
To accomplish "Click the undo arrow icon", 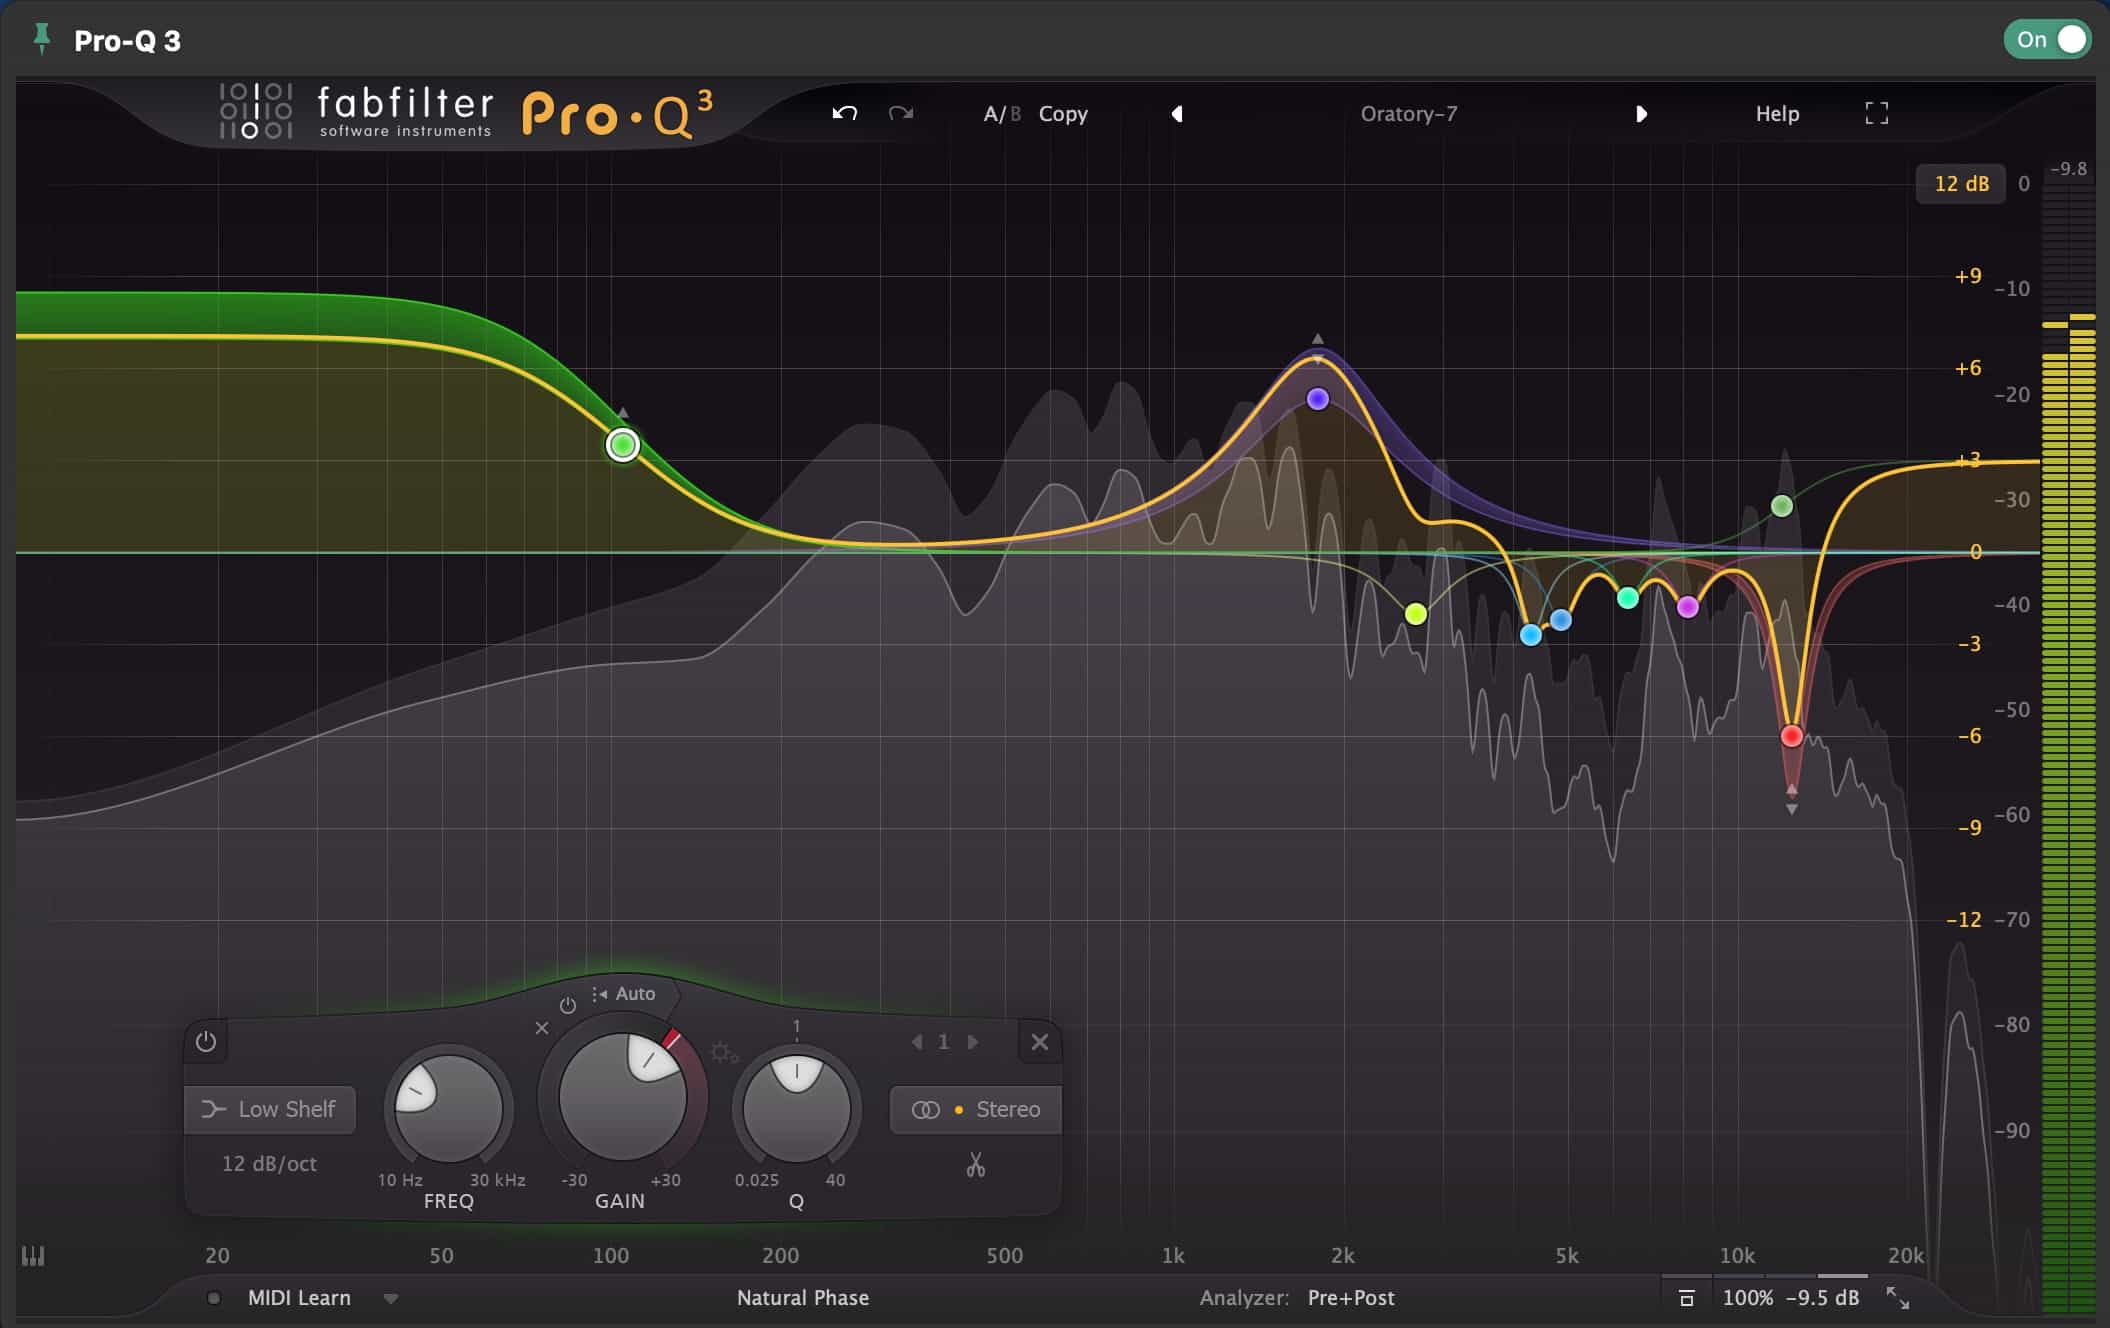I will [845, 113].
